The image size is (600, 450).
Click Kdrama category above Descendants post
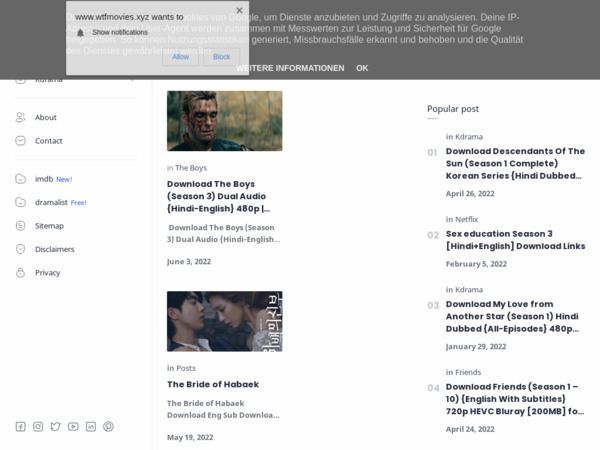pyautogui.click(x=469, y=137)
